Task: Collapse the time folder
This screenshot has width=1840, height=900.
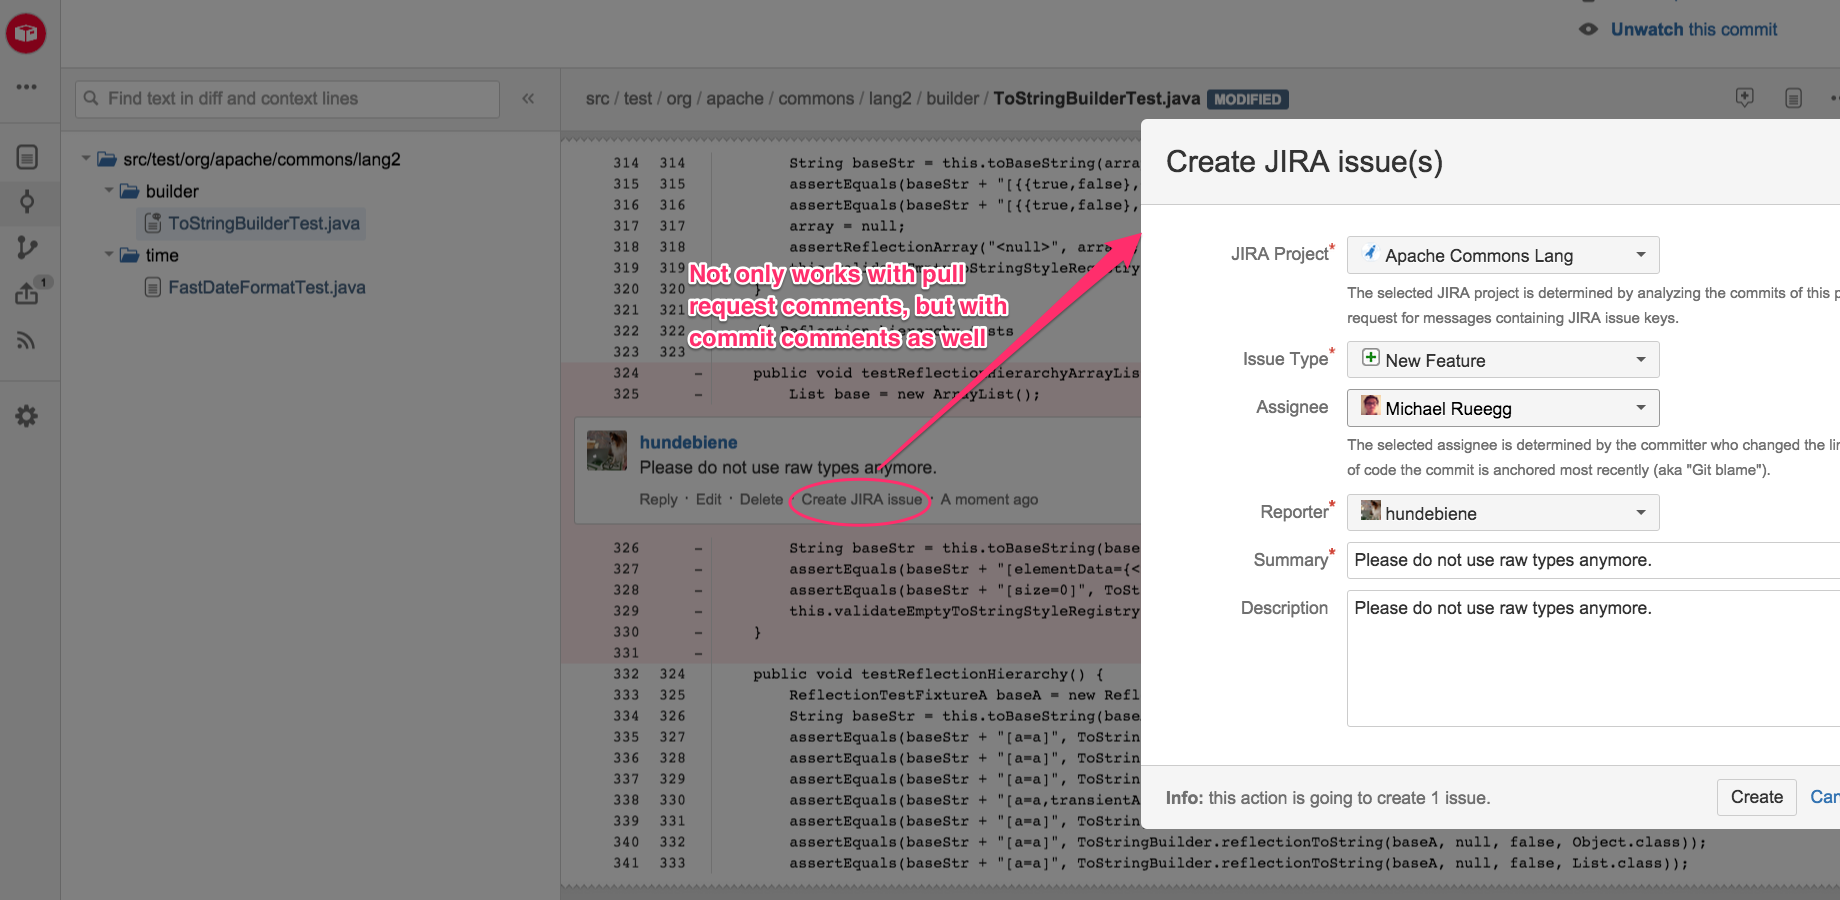Action: 109,254
